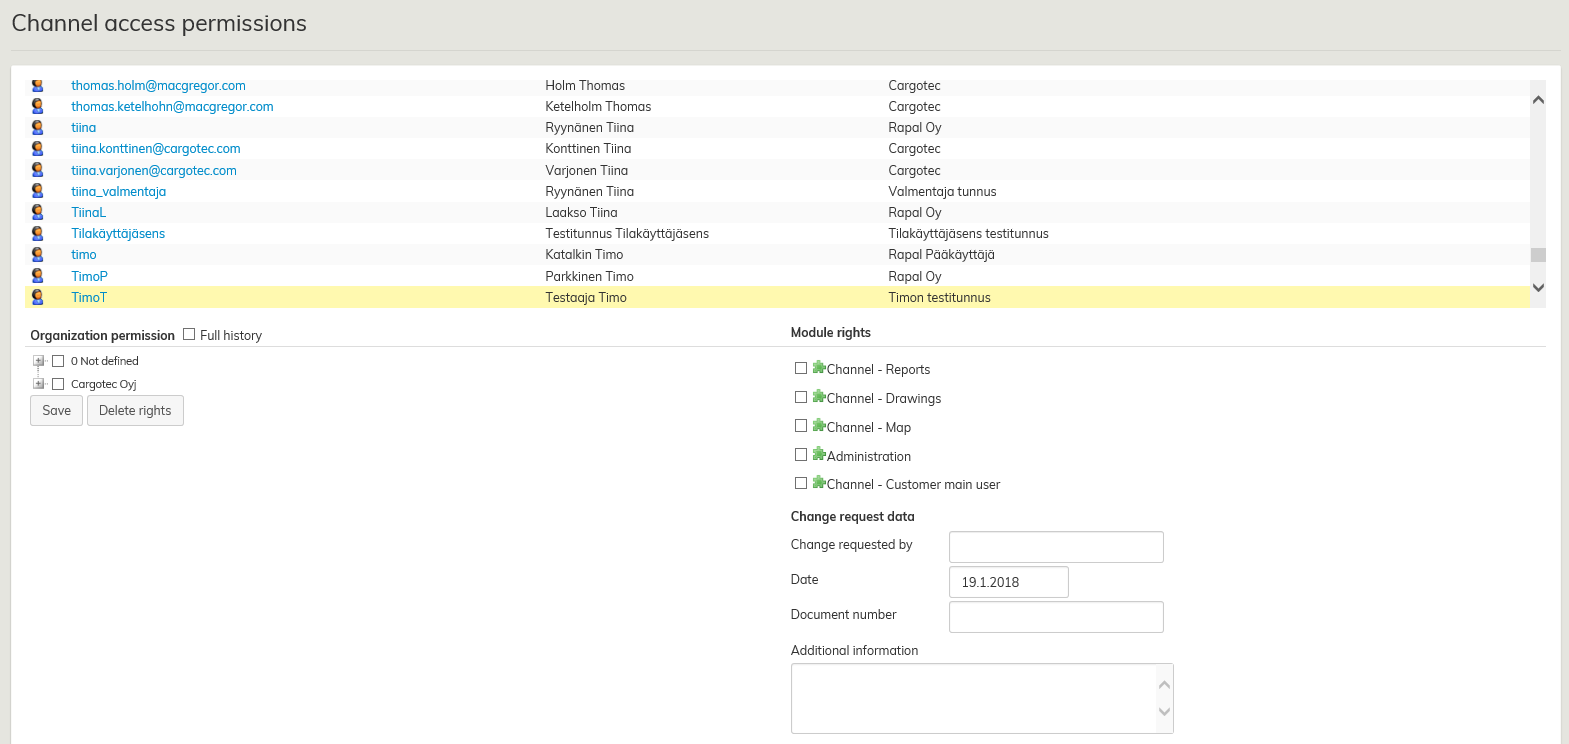The width and height of the screenshot is (1569, 744).
Task: Open the TiinaL user link
Action: point(88,212)
